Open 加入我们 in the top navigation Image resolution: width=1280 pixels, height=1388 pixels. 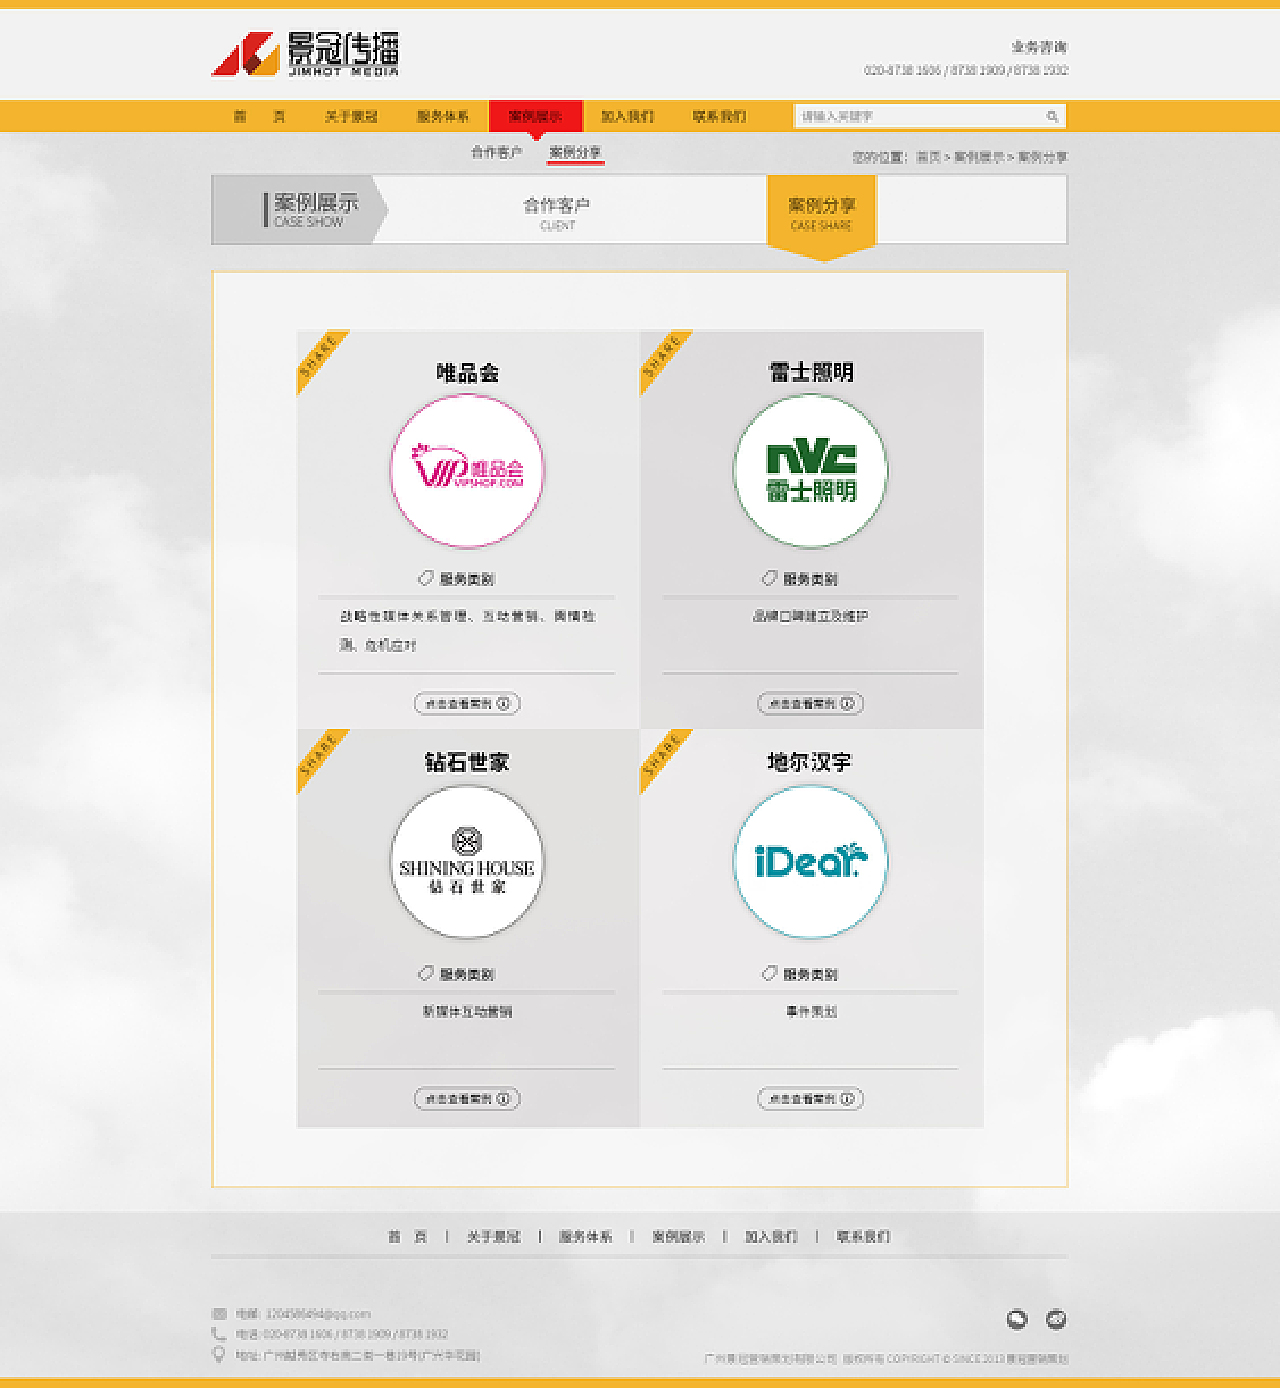(627, 116)
